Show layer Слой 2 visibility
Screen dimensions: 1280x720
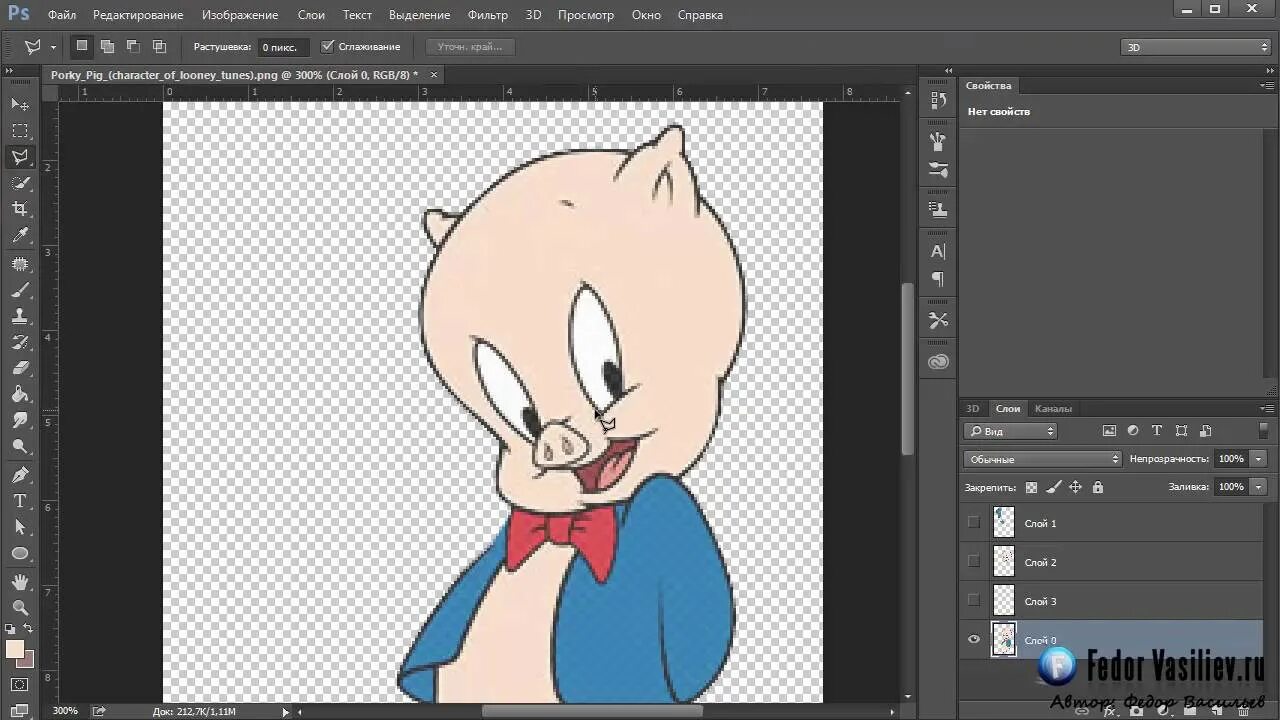pos(973,561)
